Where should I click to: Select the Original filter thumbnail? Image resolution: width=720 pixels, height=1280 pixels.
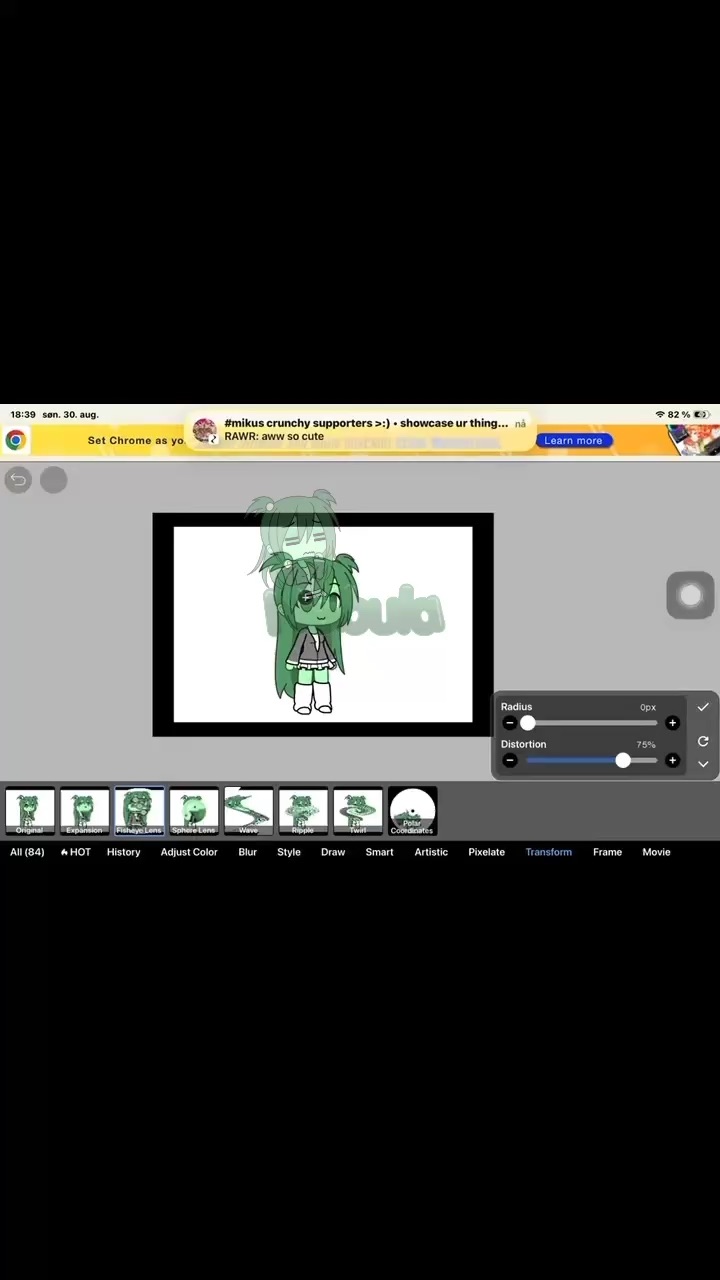[x=30, y=811]
